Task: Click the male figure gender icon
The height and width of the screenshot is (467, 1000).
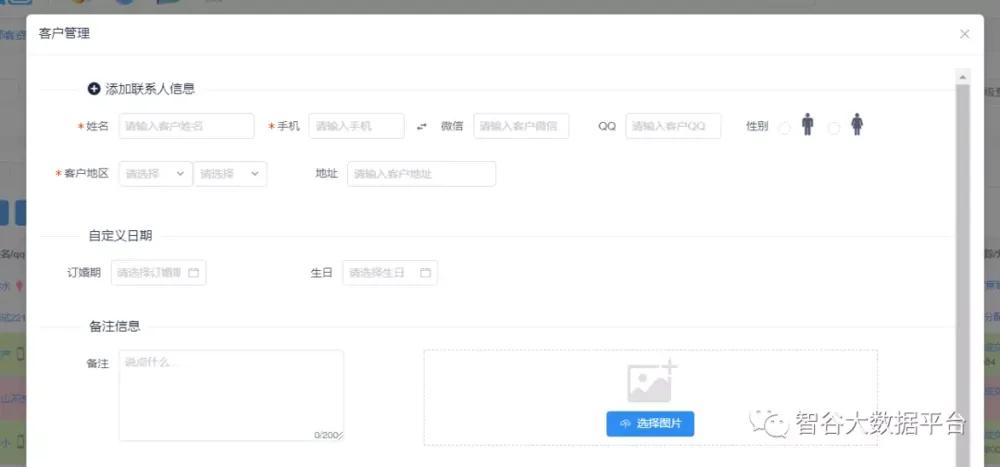Action: pyautogui.click(x=807, y=125)
